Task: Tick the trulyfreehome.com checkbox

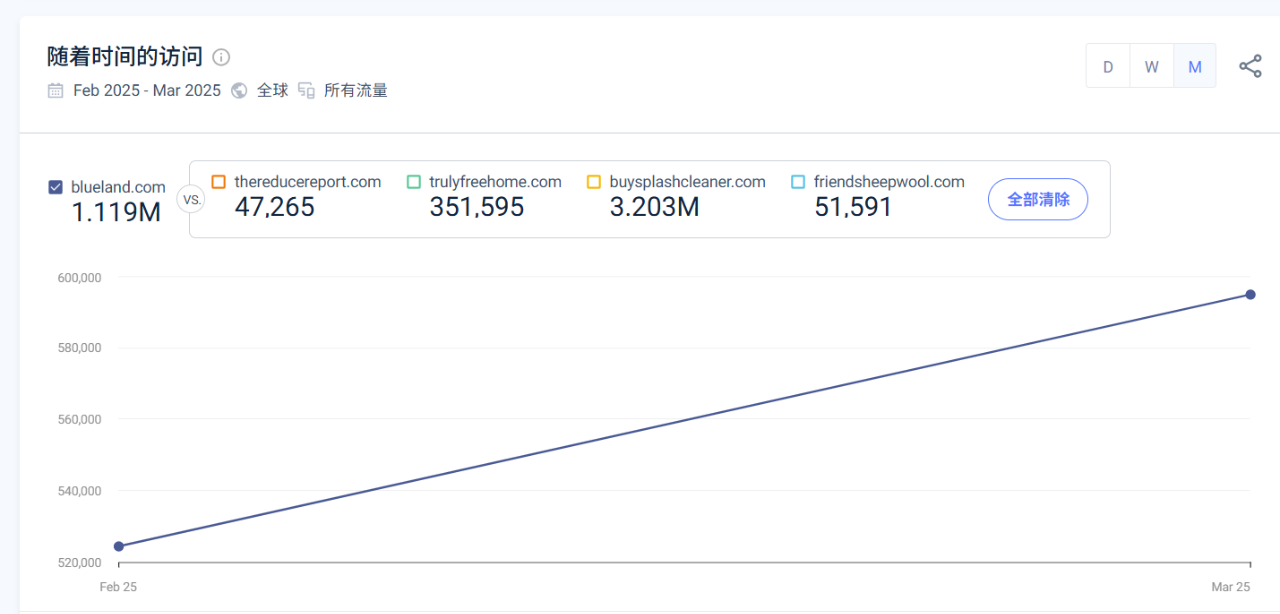Action: pyautogui.click(x=414, y=182)
